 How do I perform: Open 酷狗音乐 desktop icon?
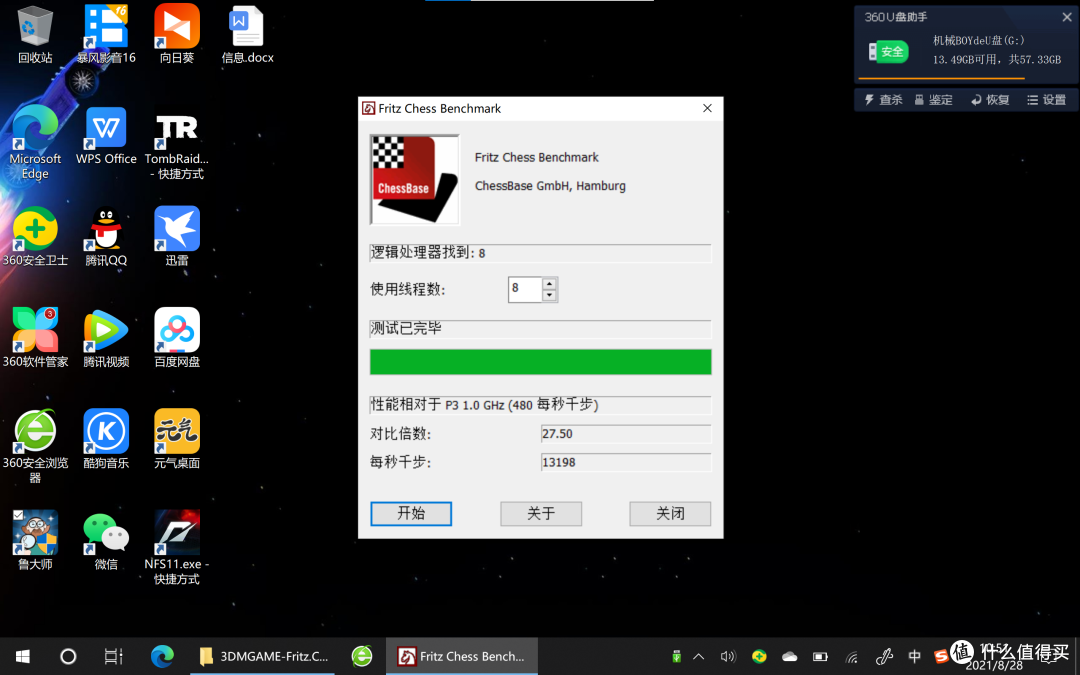click(x=106, y=439)
